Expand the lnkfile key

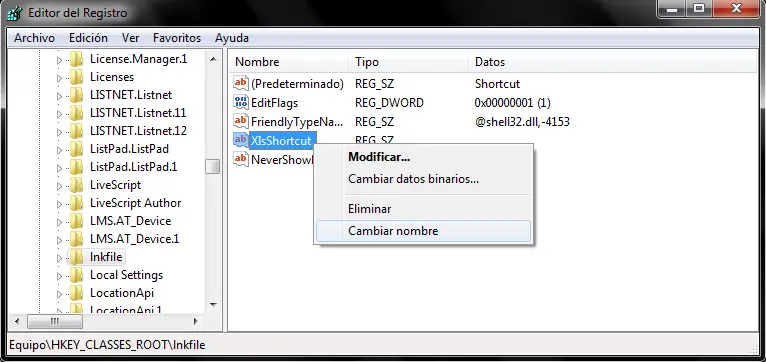pos(59,257)
